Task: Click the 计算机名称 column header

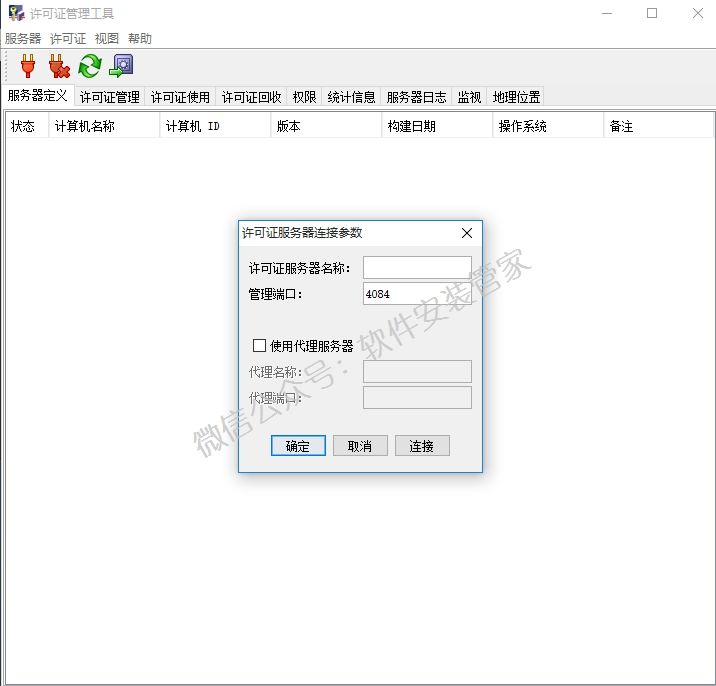Action: click(x=85, y=127)
